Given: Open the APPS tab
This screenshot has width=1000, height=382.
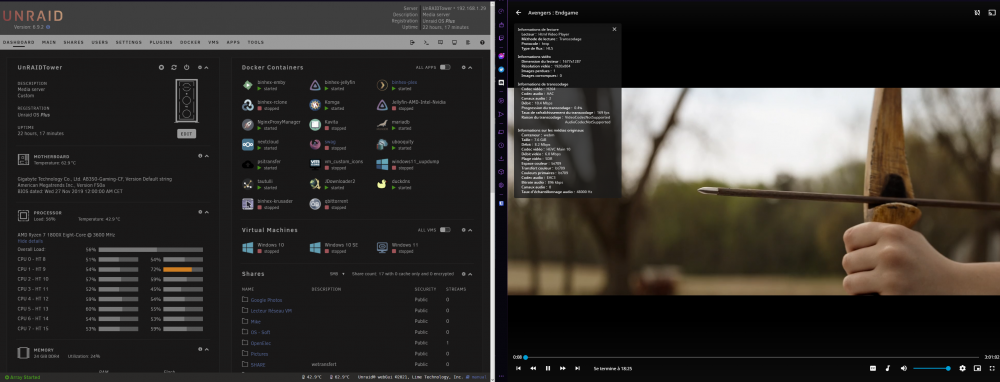Looking at the screenshot, I should tap(233, 42).
